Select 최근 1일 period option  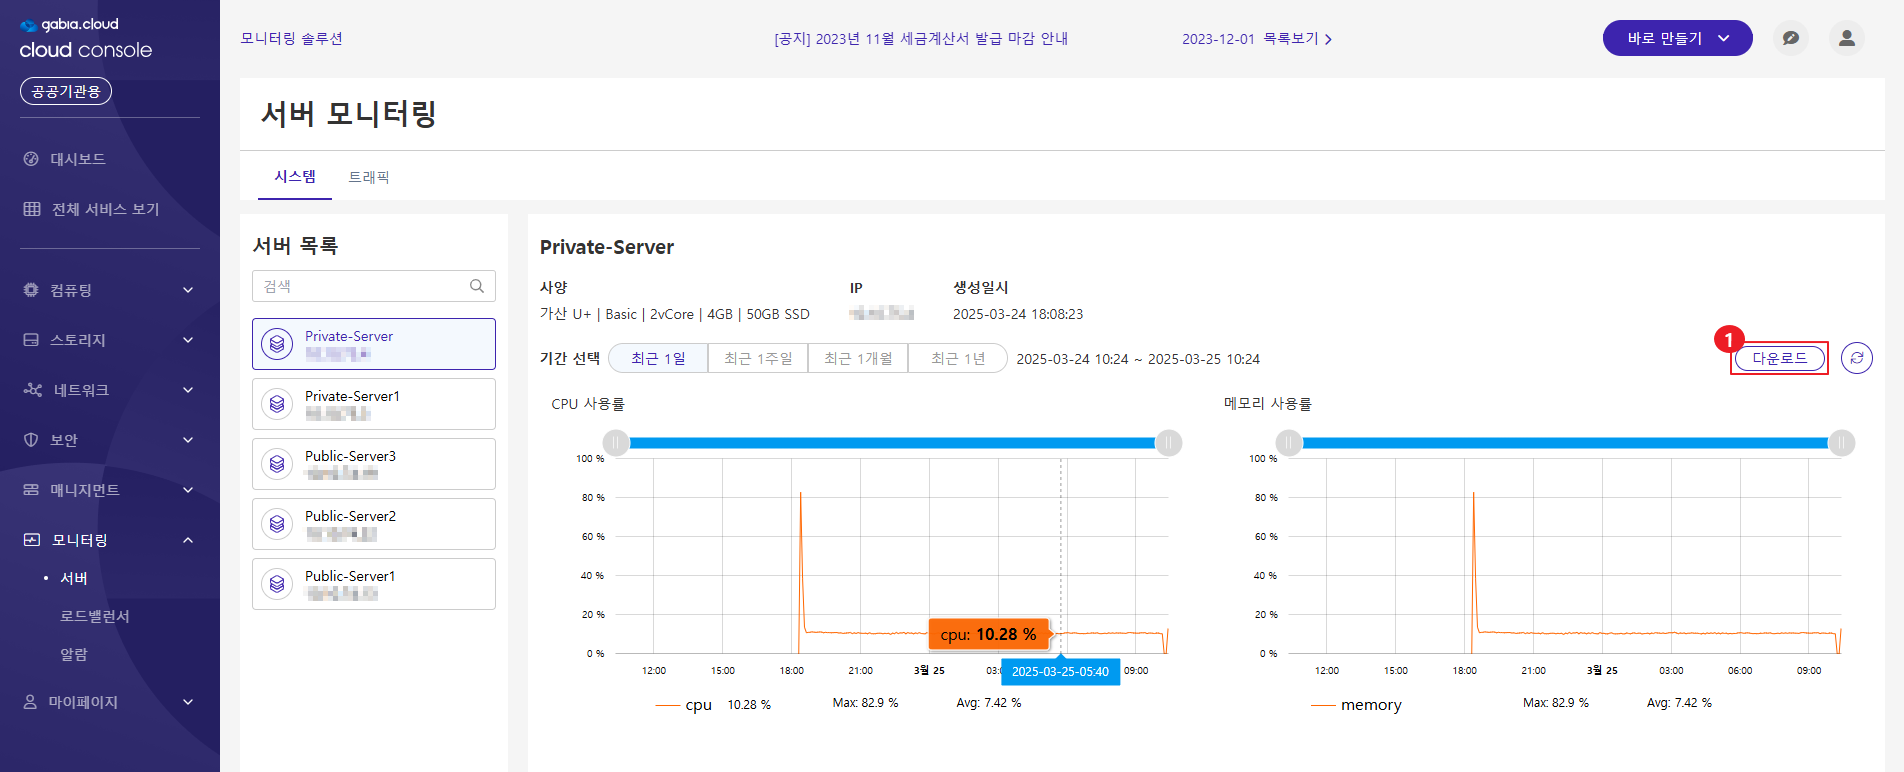tap(658, 358)
